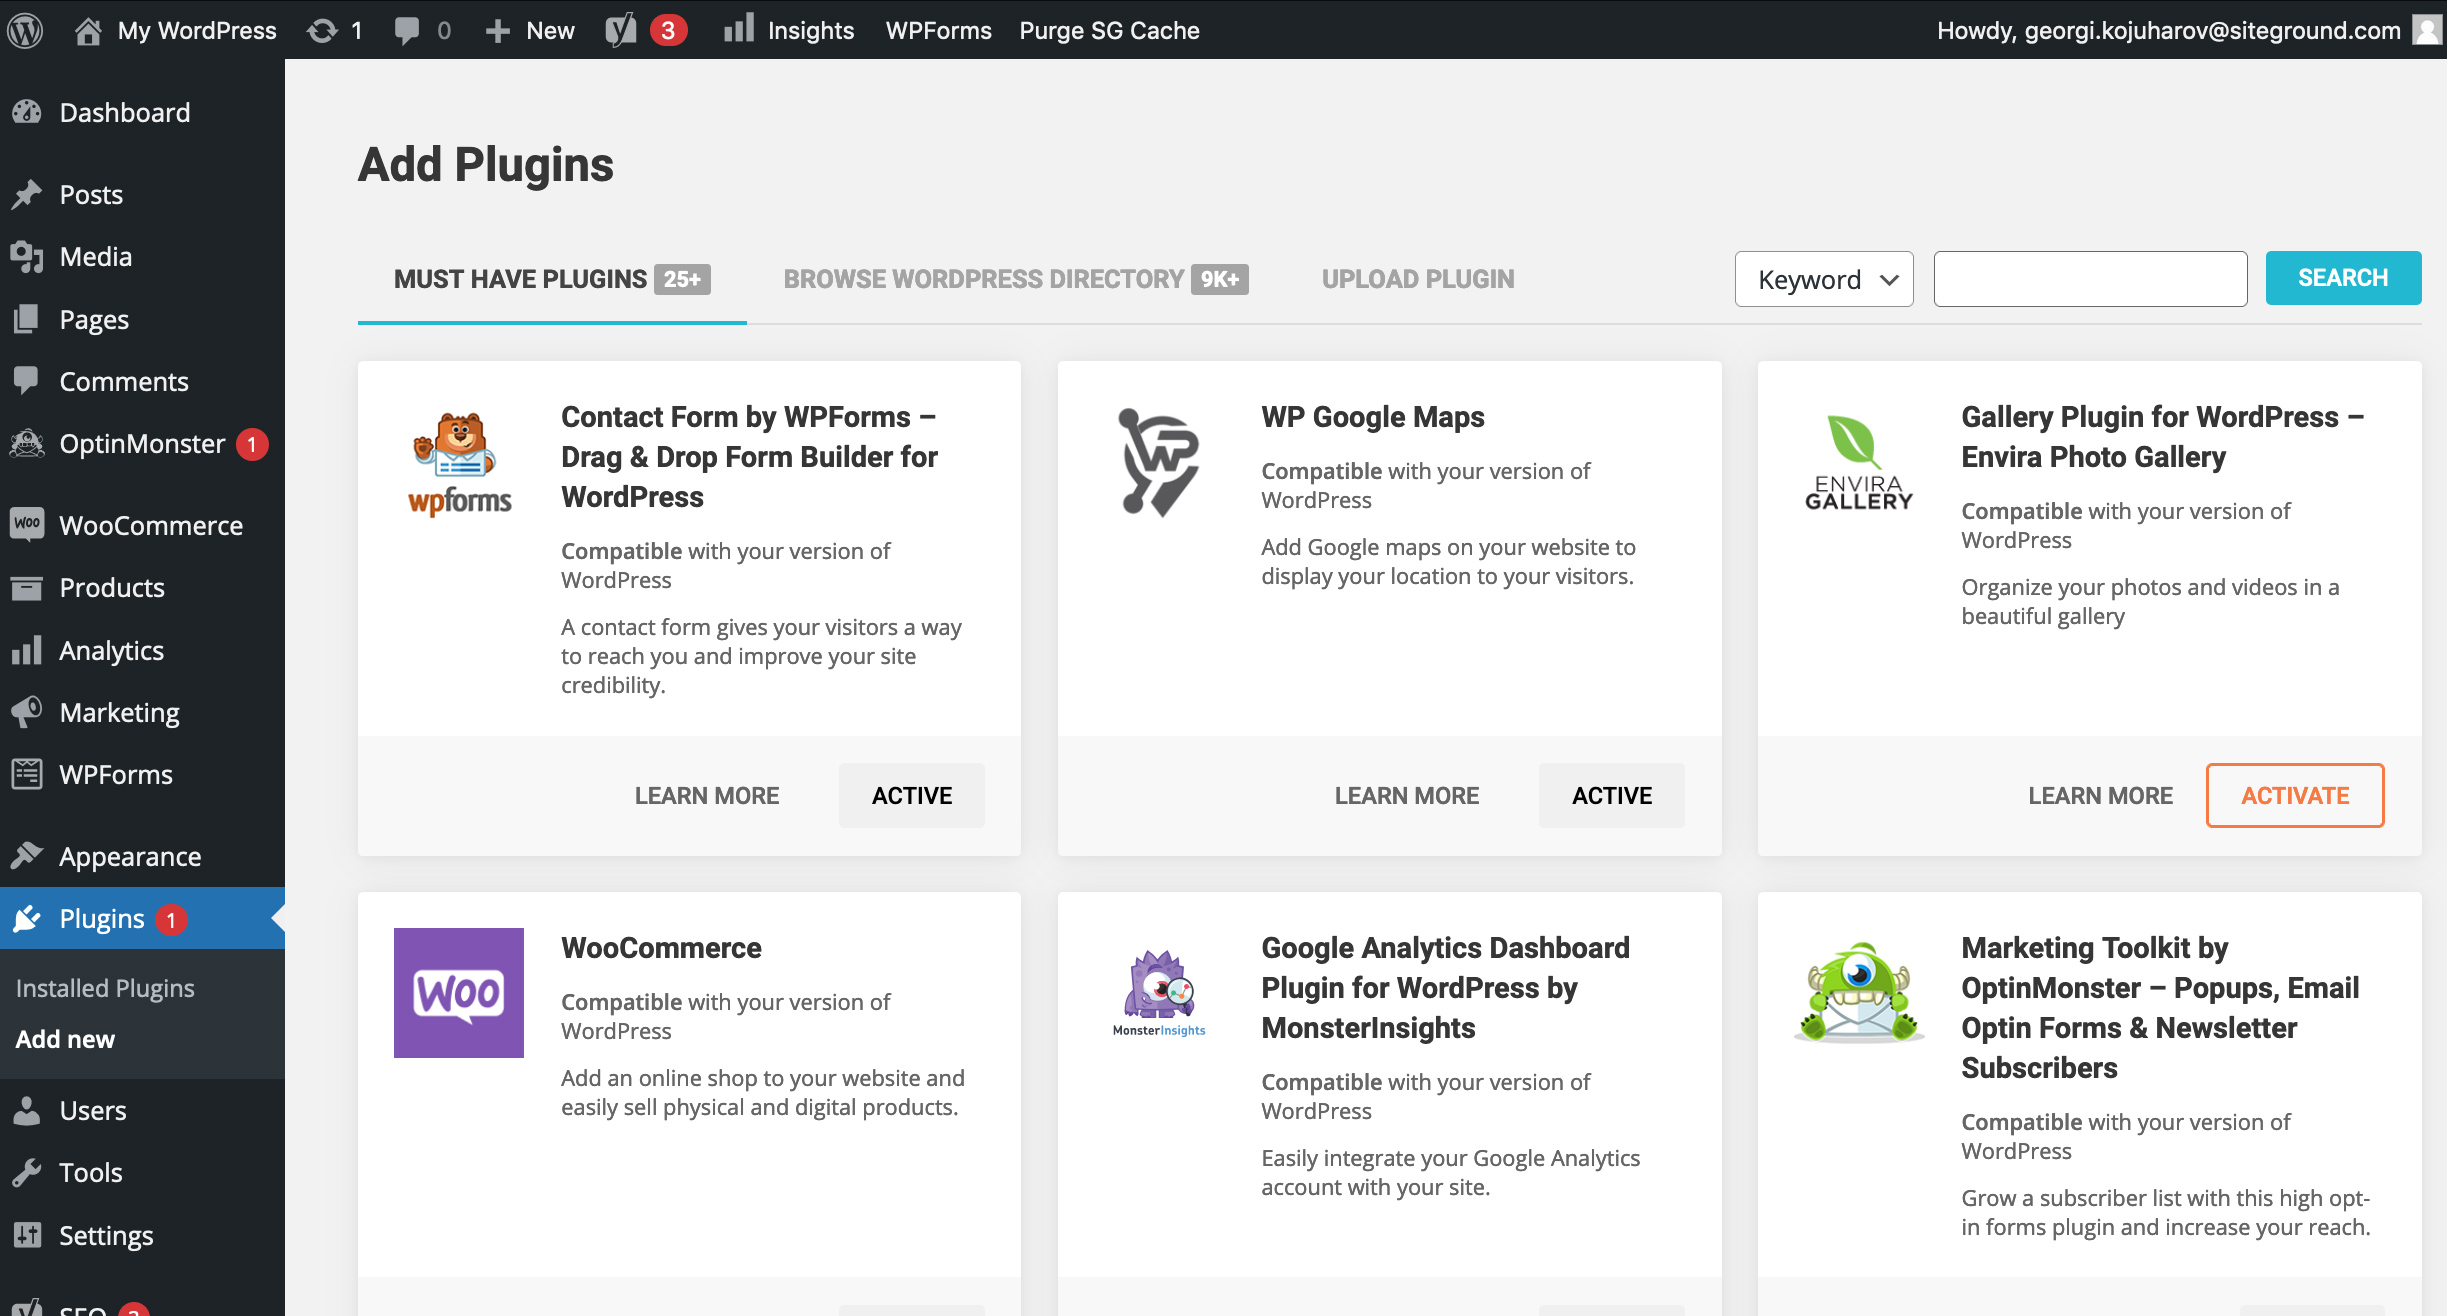Open Marketing Toolkit by OptinMonster title

(x=2160, y=1008)
